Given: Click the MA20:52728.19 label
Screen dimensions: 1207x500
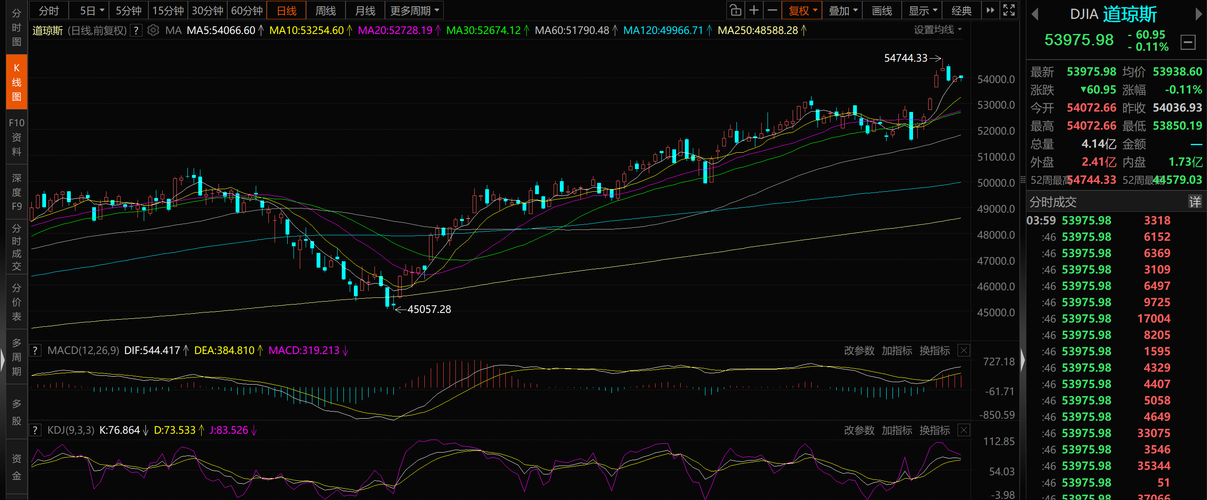Looking at the screenshot, I should click(395, 30).
